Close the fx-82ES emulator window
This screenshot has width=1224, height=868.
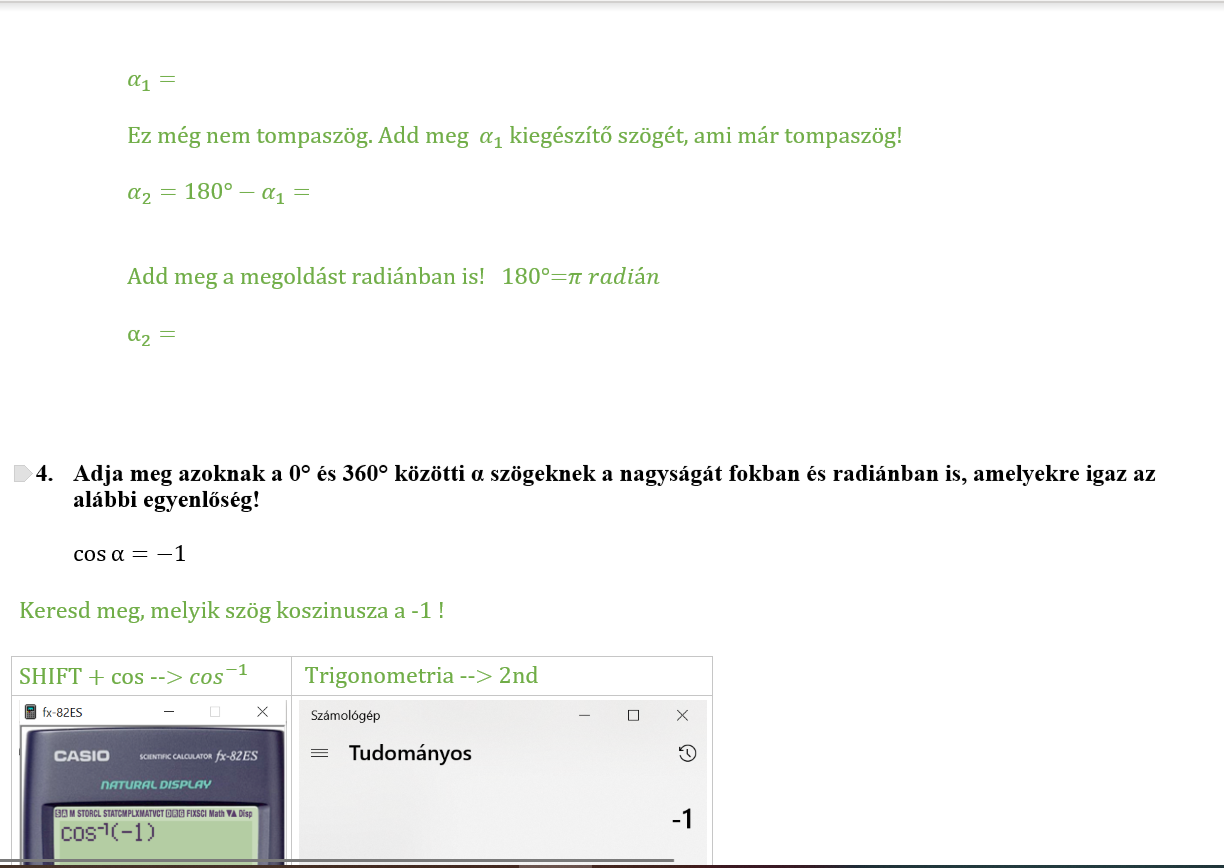262,712
